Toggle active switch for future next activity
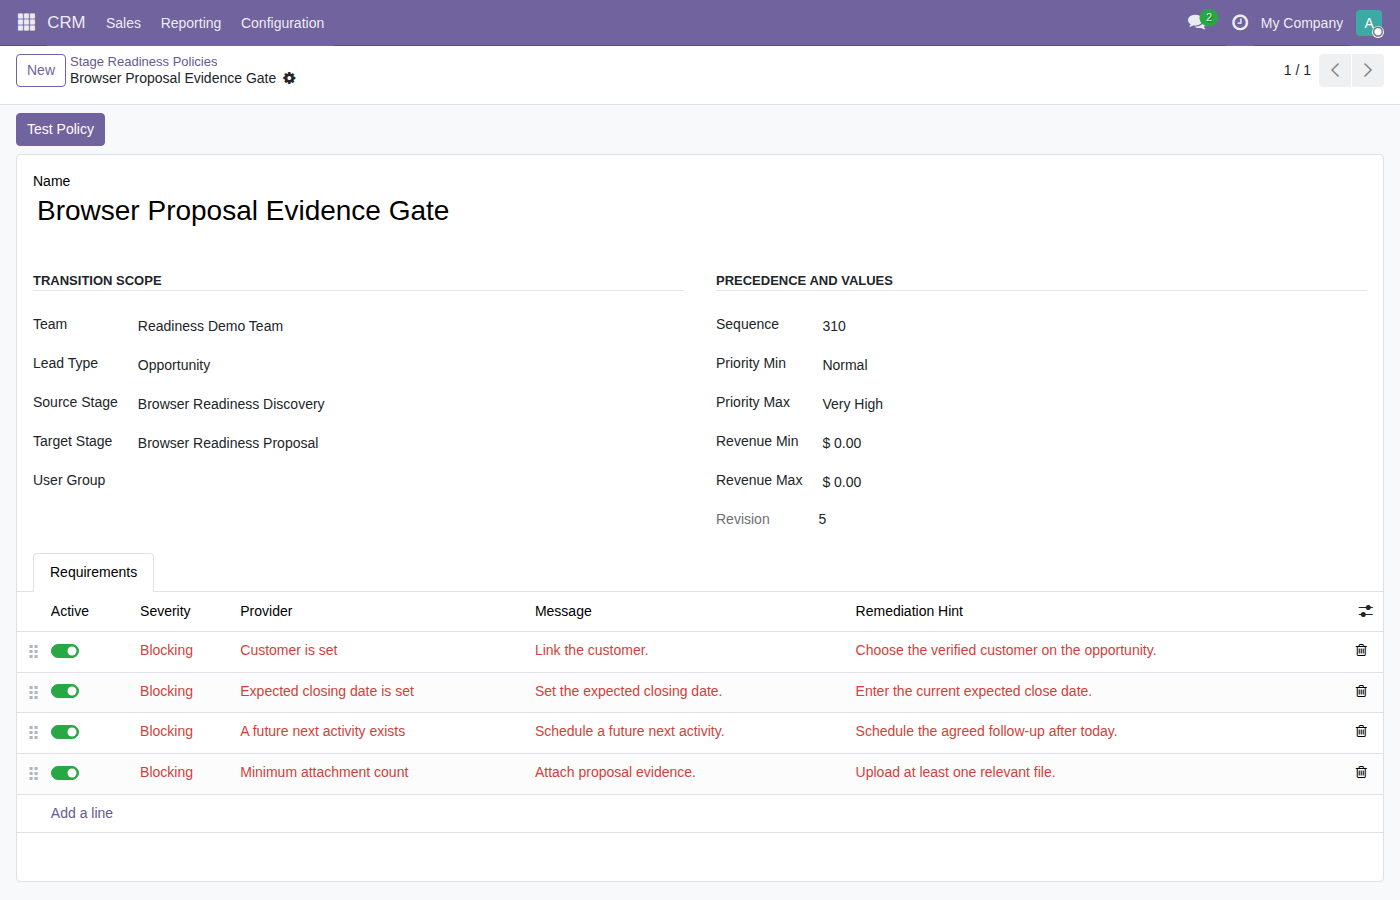The height and width of the screenshot is (900, 1400). (65, 732)
